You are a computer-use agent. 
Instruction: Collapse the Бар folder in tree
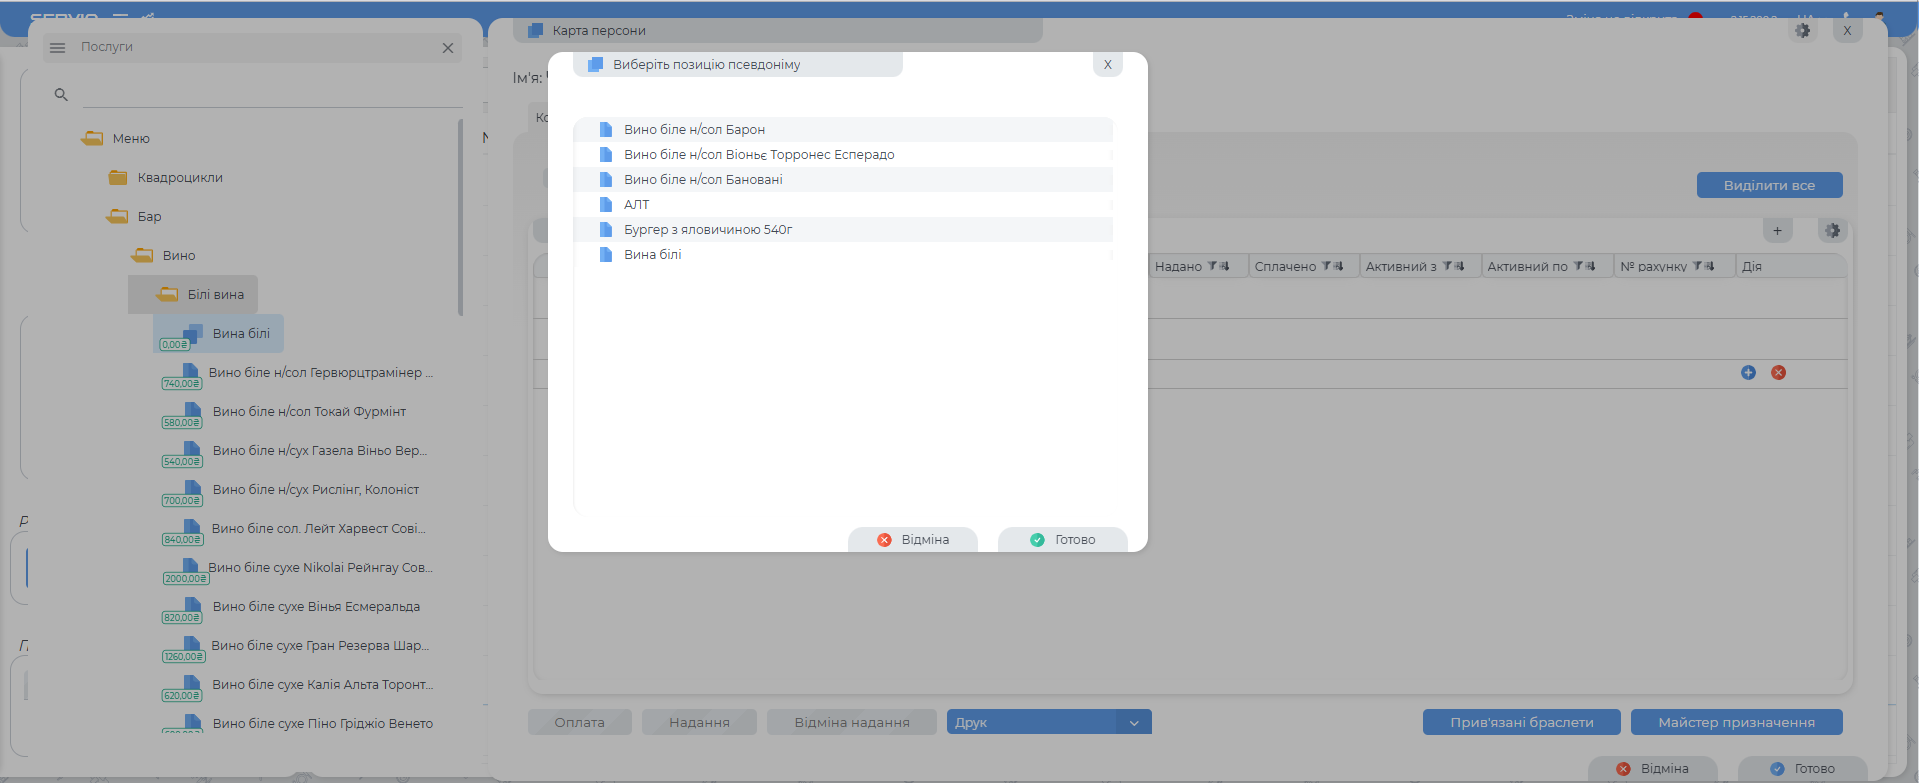pos(118,217)
